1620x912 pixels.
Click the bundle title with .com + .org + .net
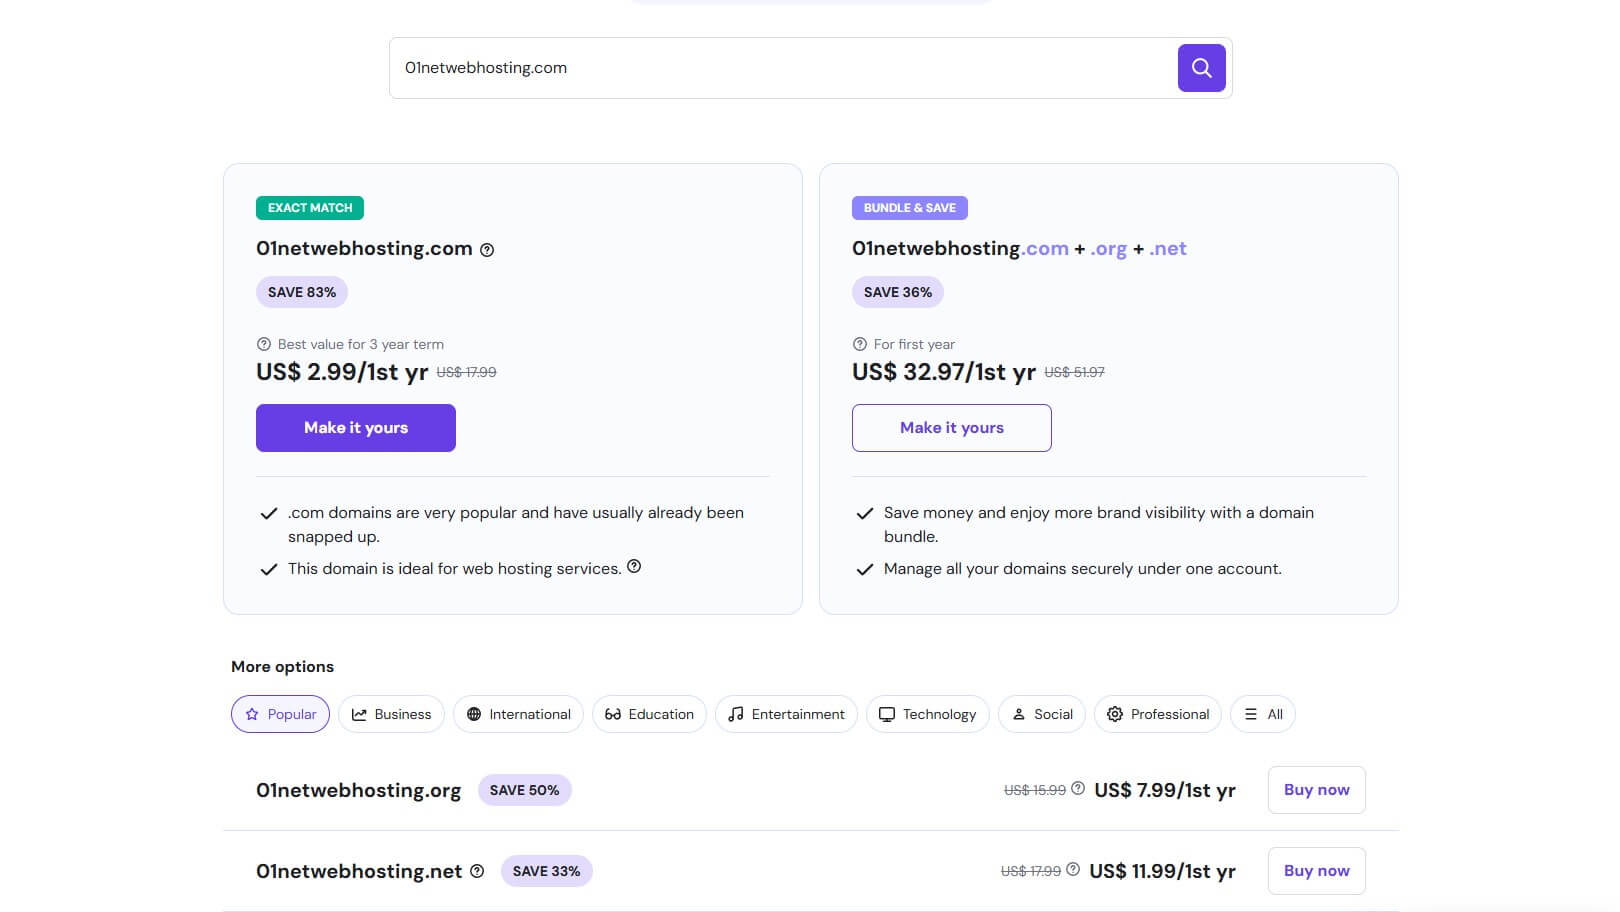click(1019, 249)
